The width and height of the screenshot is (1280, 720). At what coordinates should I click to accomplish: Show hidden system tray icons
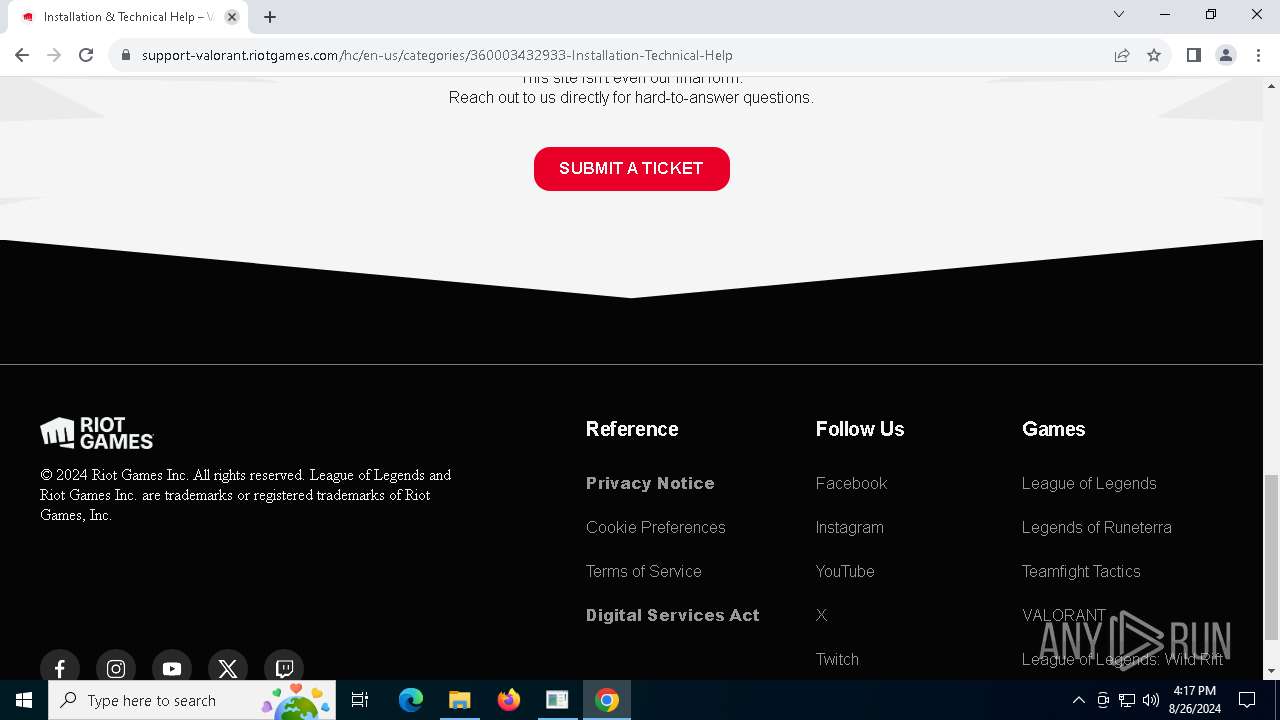pyautogui.click(x=1078, y=700)
